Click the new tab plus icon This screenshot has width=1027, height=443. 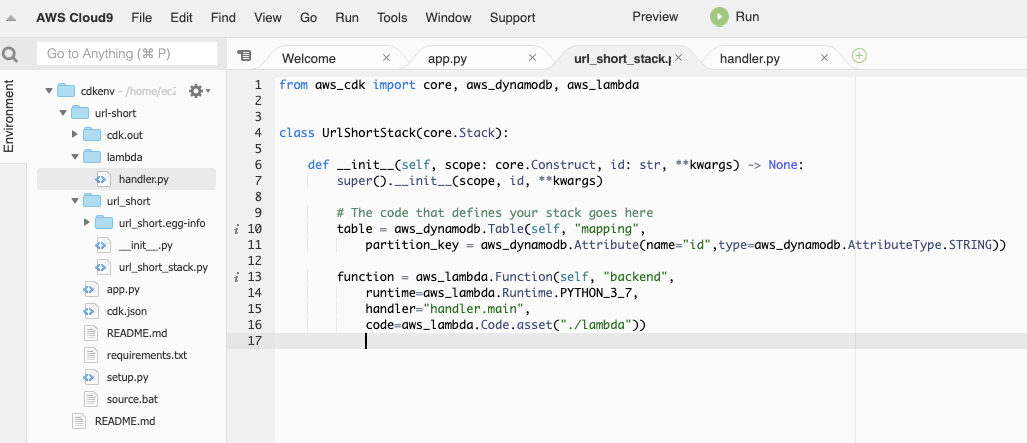point(859,56)
